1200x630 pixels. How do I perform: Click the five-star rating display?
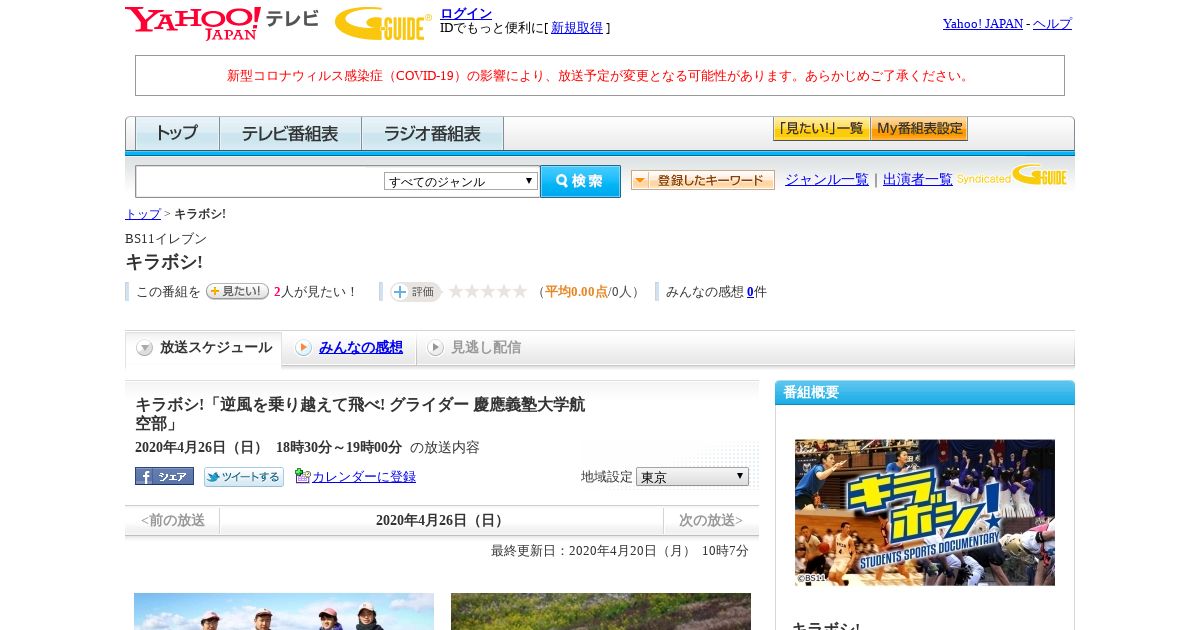click(x=487, y=291)
